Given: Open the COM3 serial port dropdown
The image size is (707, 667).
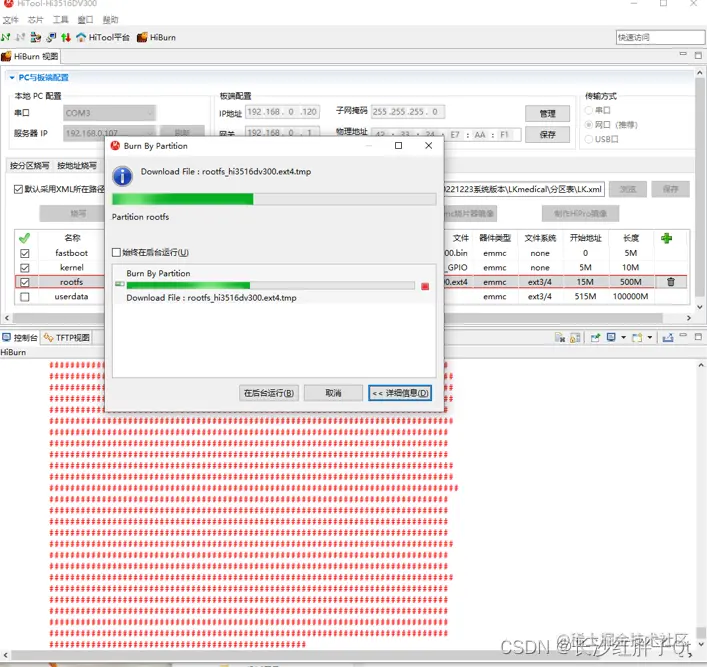Looking at the screenshot, I should pyautogui.click(x=110, y=113).
